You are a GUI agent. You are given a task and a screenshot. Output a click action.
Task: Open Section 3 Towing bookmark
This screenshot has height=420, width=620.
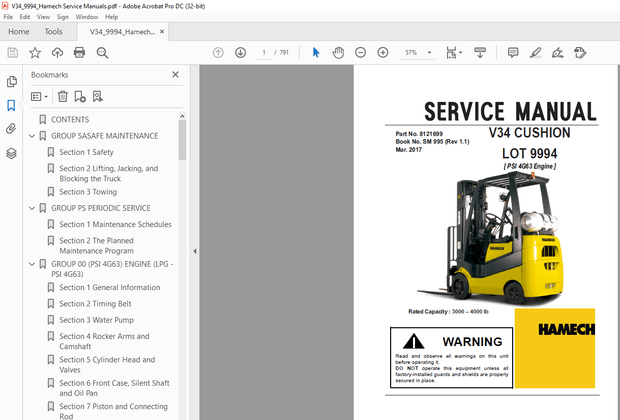(88, 192)
